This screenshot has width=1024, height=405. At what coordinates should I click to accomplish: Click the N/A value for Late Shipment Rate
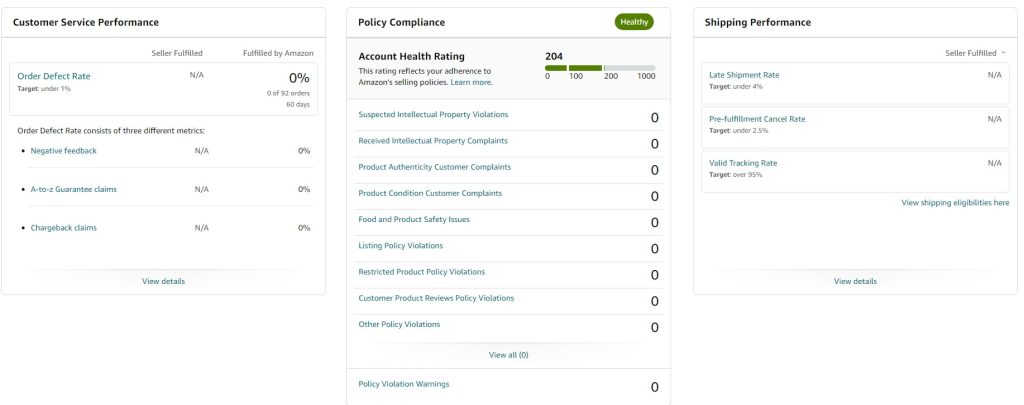pos(994,75)
